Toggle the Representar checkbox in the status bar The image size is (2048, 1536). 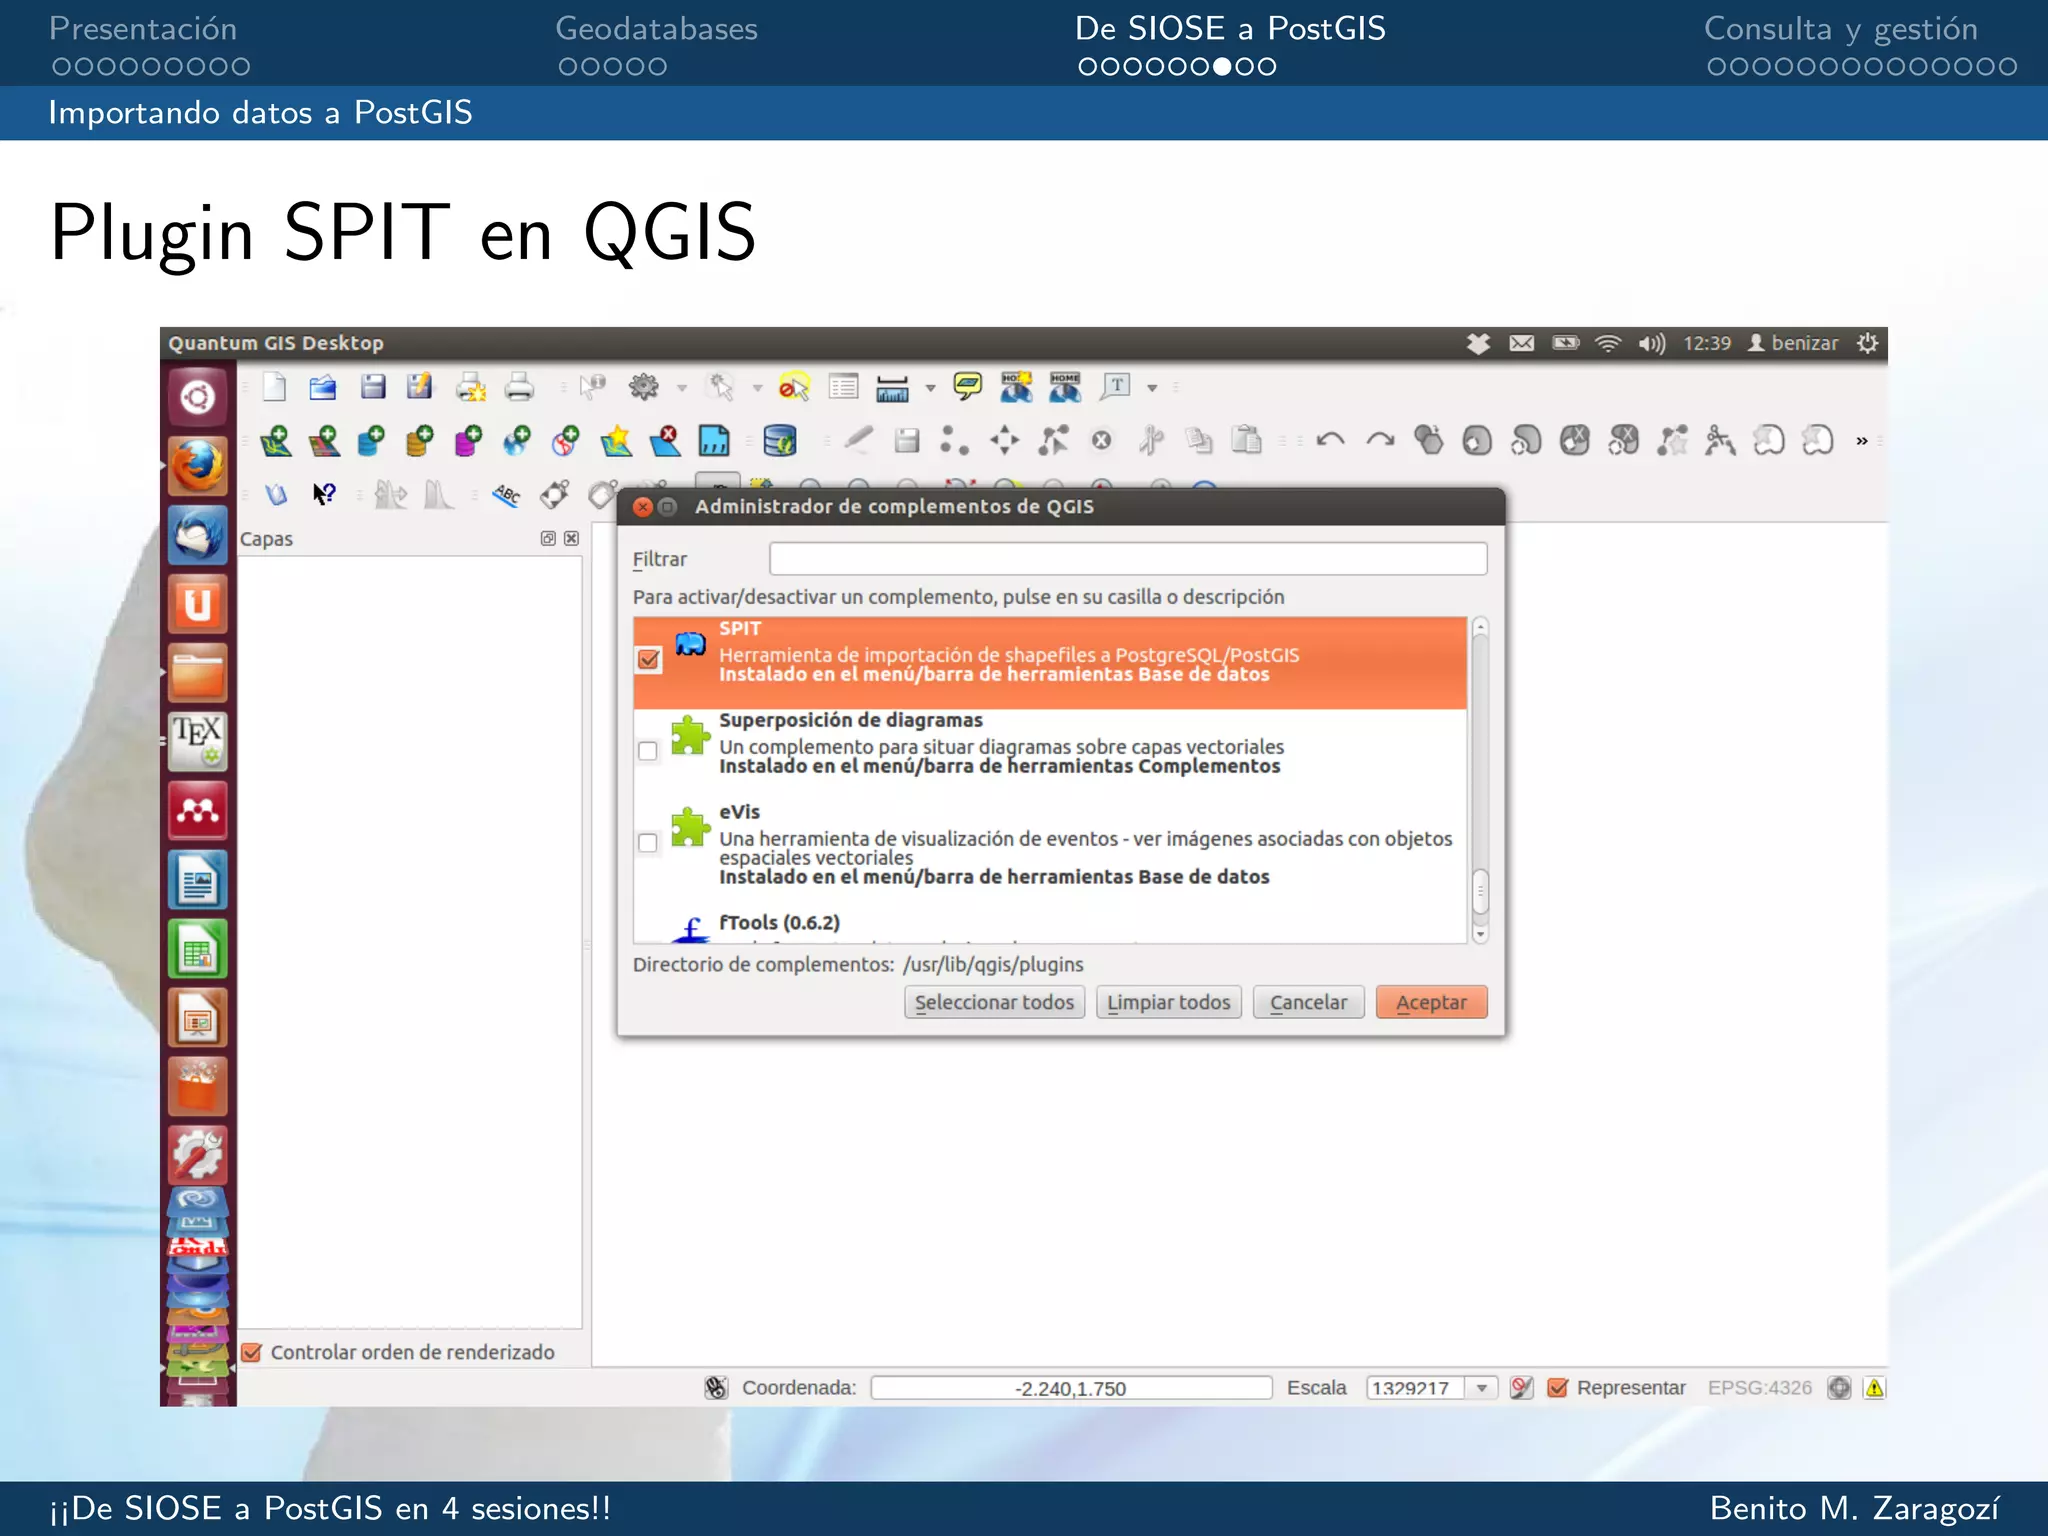[1557, 1388]
